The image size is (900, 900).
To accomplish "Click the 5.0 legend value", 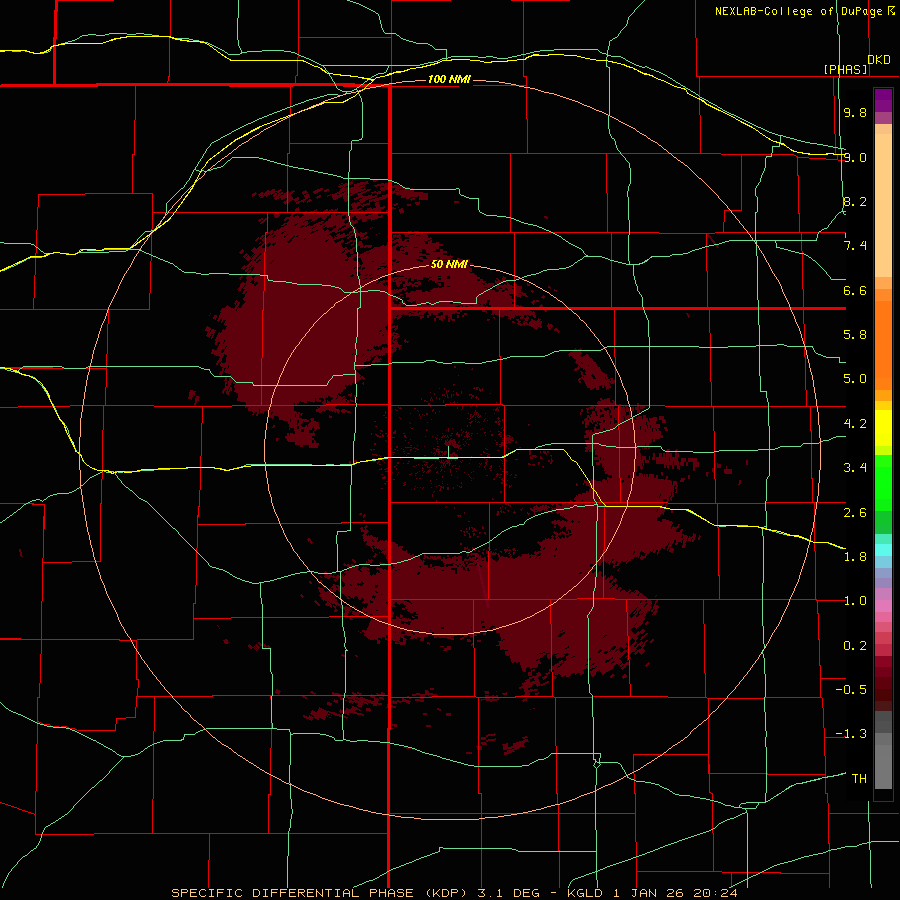I will coord(855,379).
